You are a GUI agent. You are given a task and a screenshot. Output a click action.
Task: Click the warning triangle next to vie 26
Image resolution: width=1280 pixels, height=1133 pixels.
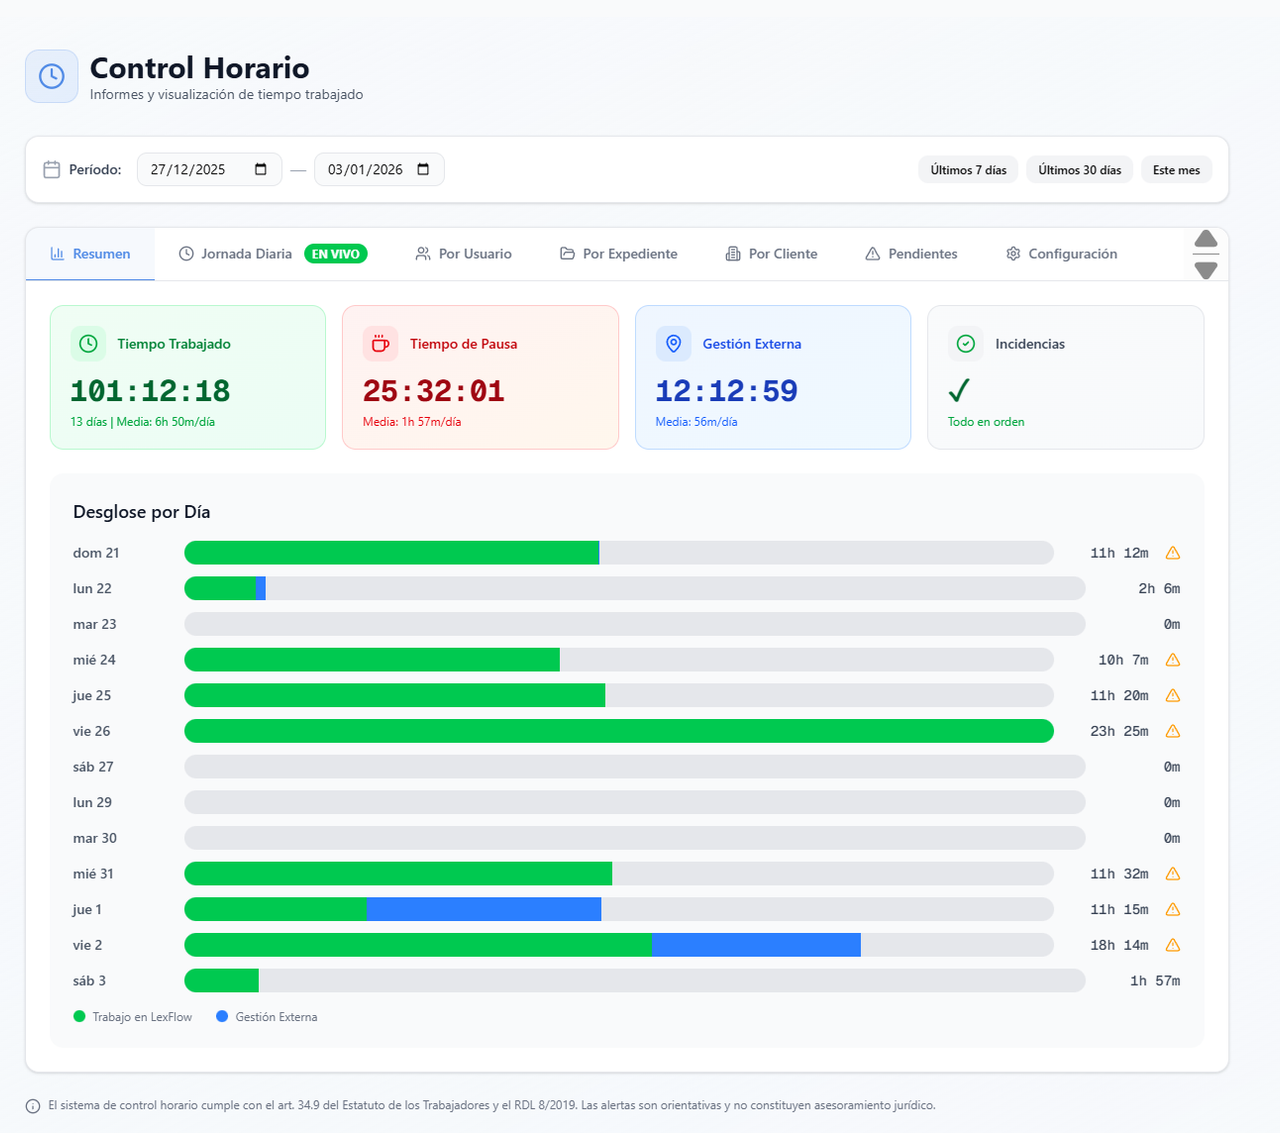1172,731
